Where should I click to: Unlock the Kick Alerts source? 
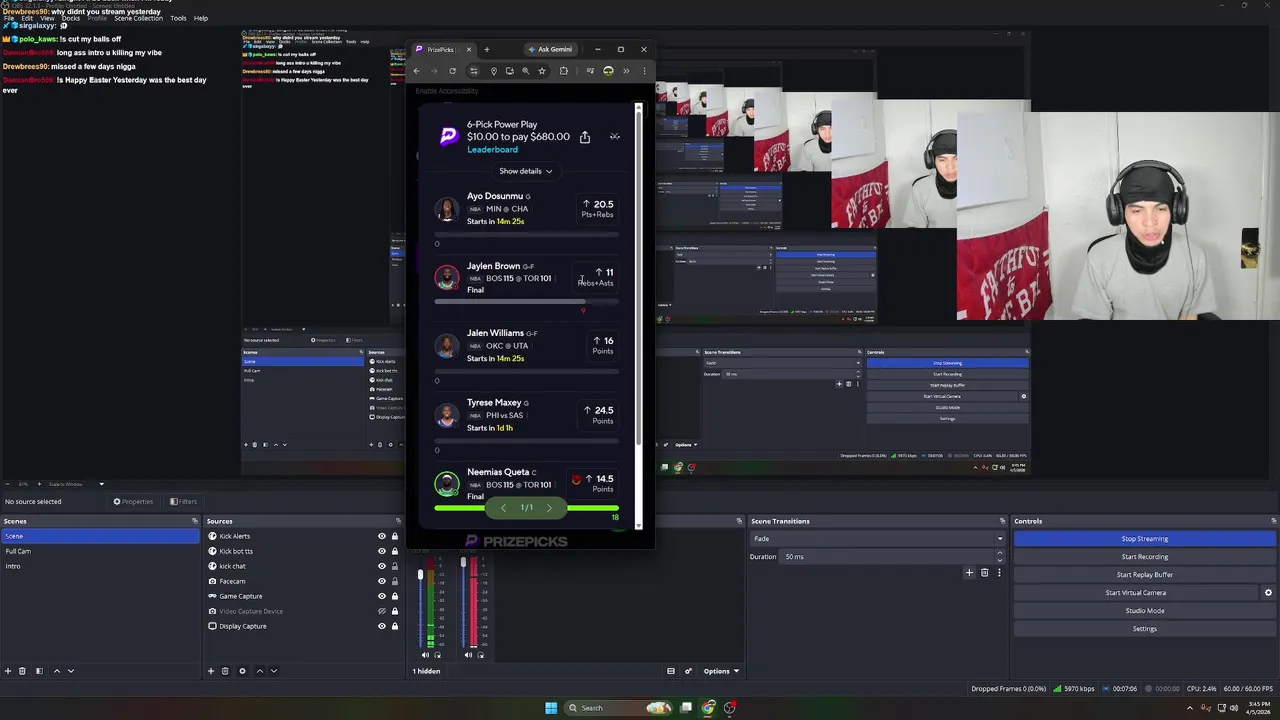pyautogui.click(x=395, y=536)
